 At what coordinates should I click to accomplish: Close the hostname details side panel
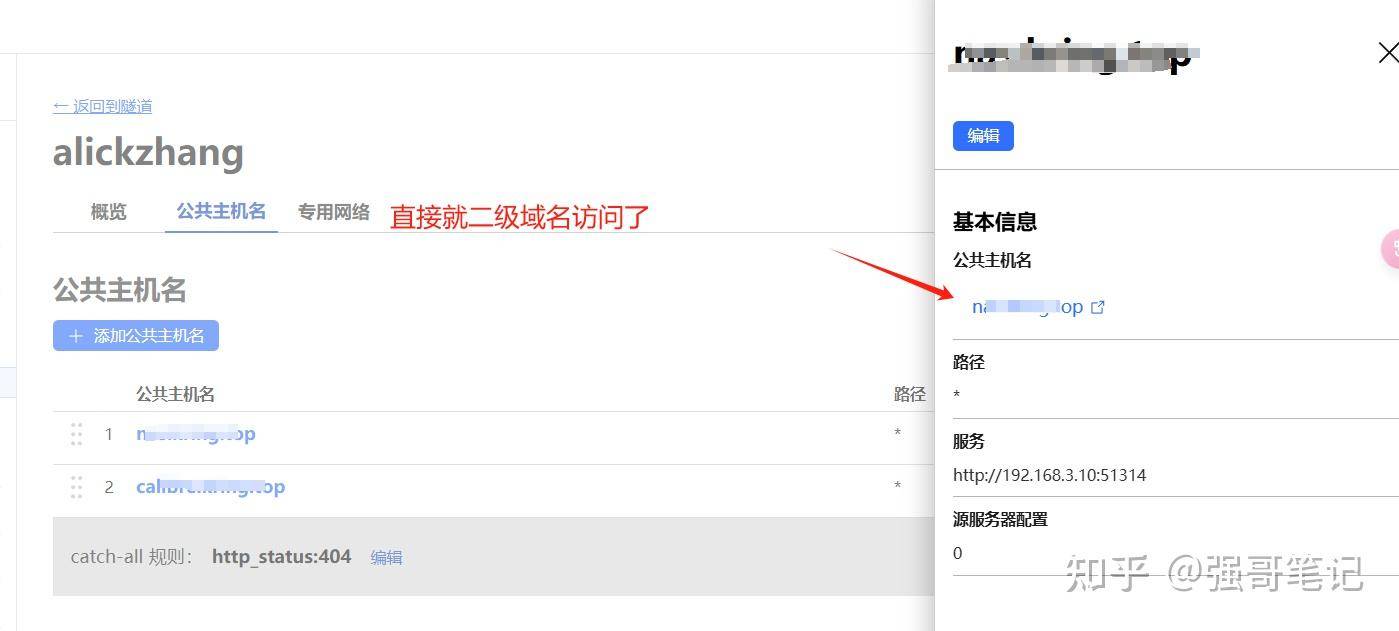tap(1388, 53)
